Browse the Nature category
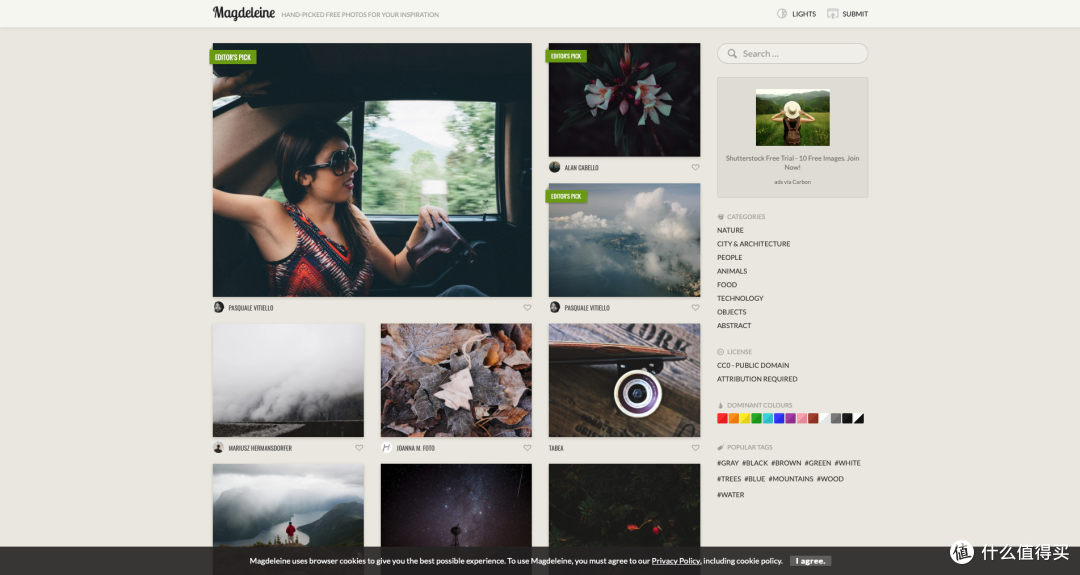This screenshot has height=575, width=1080. (730, 230)
